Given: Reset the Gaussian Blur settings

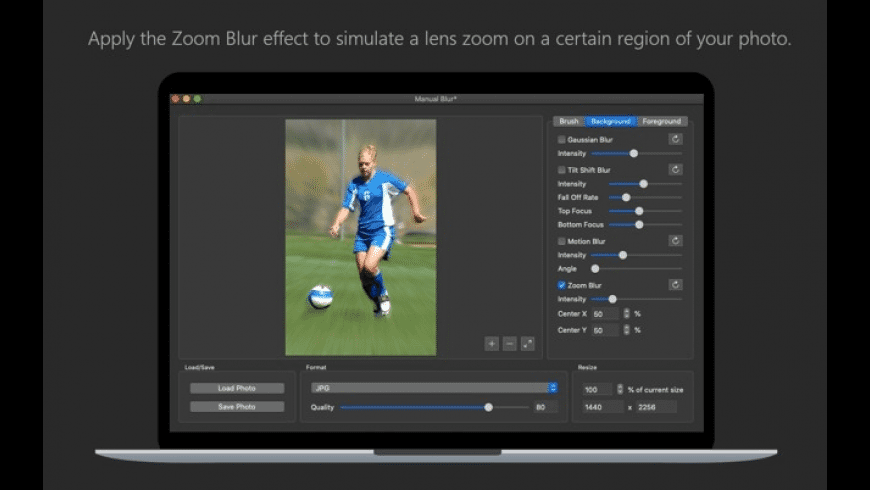Looking at the screenshot, I should pyautogui.click(x=675, y=139).
